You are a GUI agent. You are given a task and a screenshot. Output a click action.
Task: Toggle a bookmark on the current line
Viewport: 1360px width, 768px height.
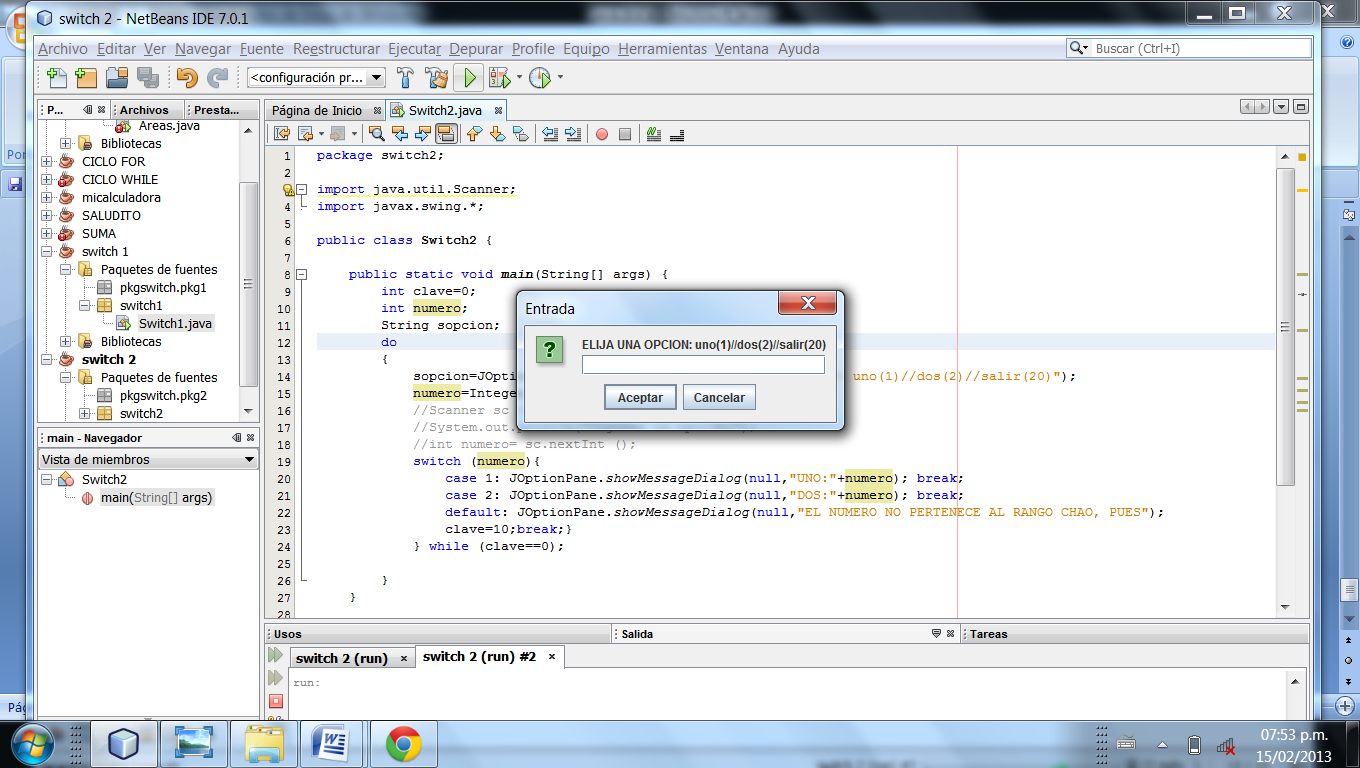(521, 133)
